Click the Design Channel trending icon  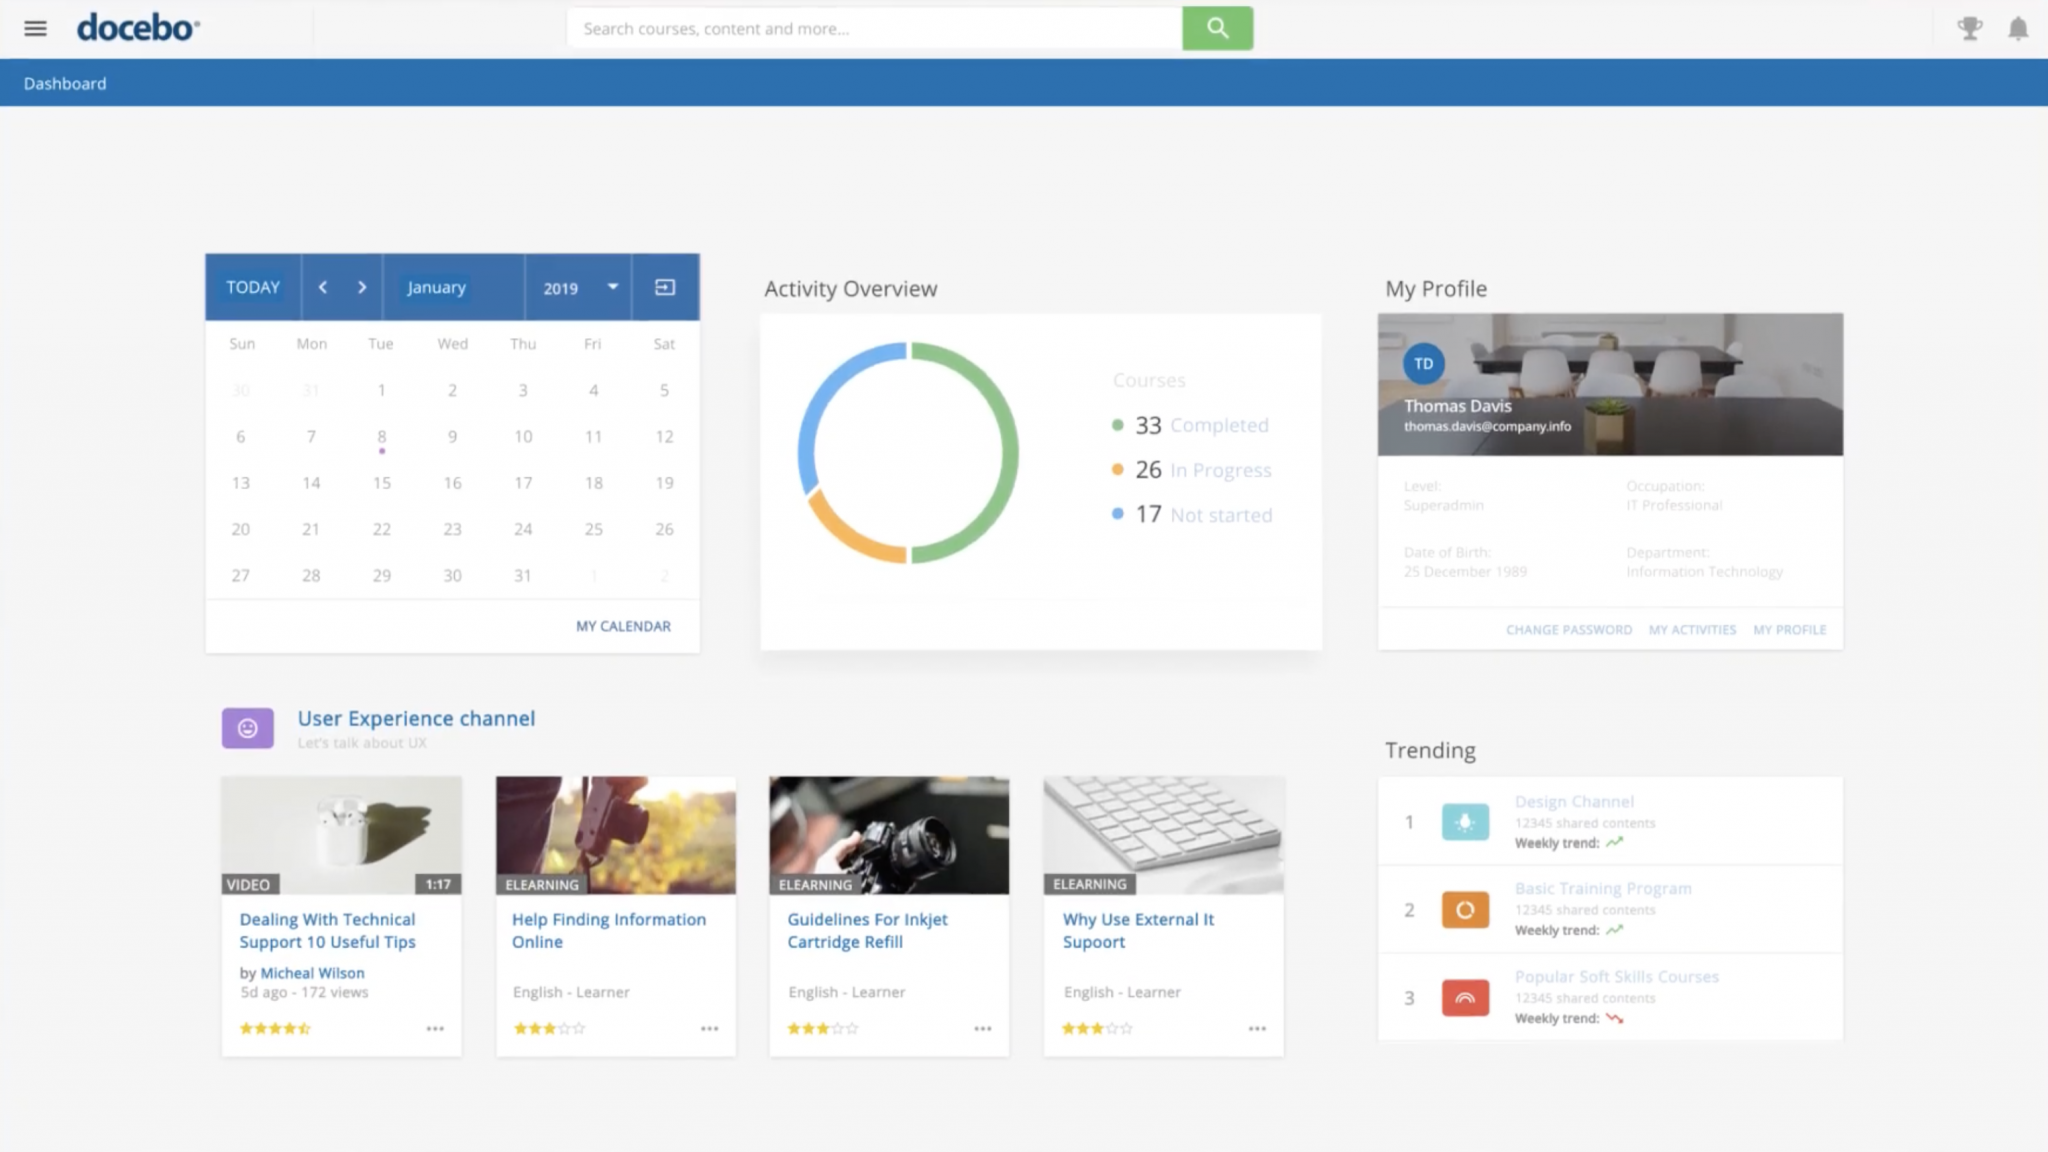coord(1465,822)
